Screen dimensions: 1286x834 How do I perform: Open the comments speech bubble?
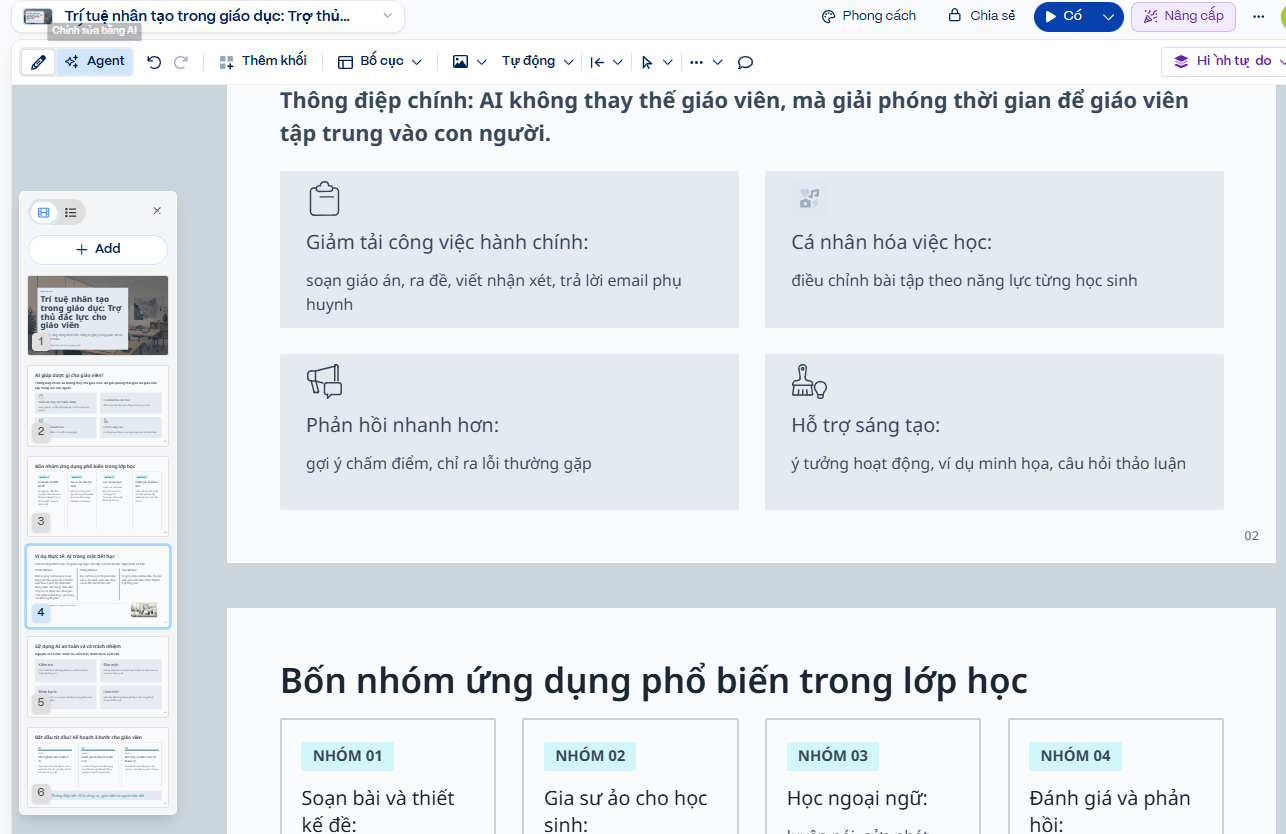tap(745, 62)
